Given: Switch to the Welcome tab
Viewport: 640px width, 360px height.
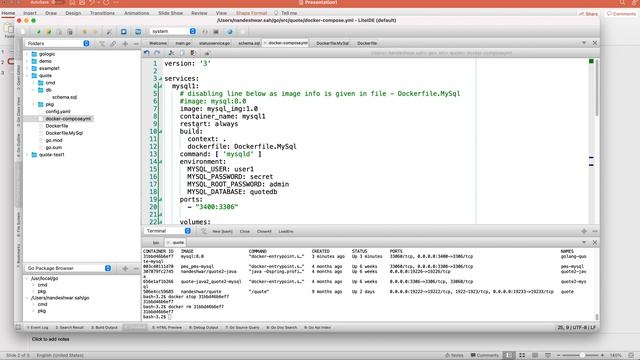Looking at the screenshot, I should click(x=158, y=43).
